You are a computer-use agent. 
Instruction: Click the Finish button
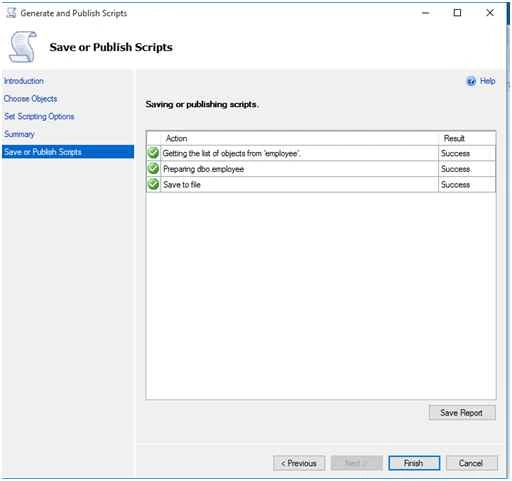[x=414, y=463]
